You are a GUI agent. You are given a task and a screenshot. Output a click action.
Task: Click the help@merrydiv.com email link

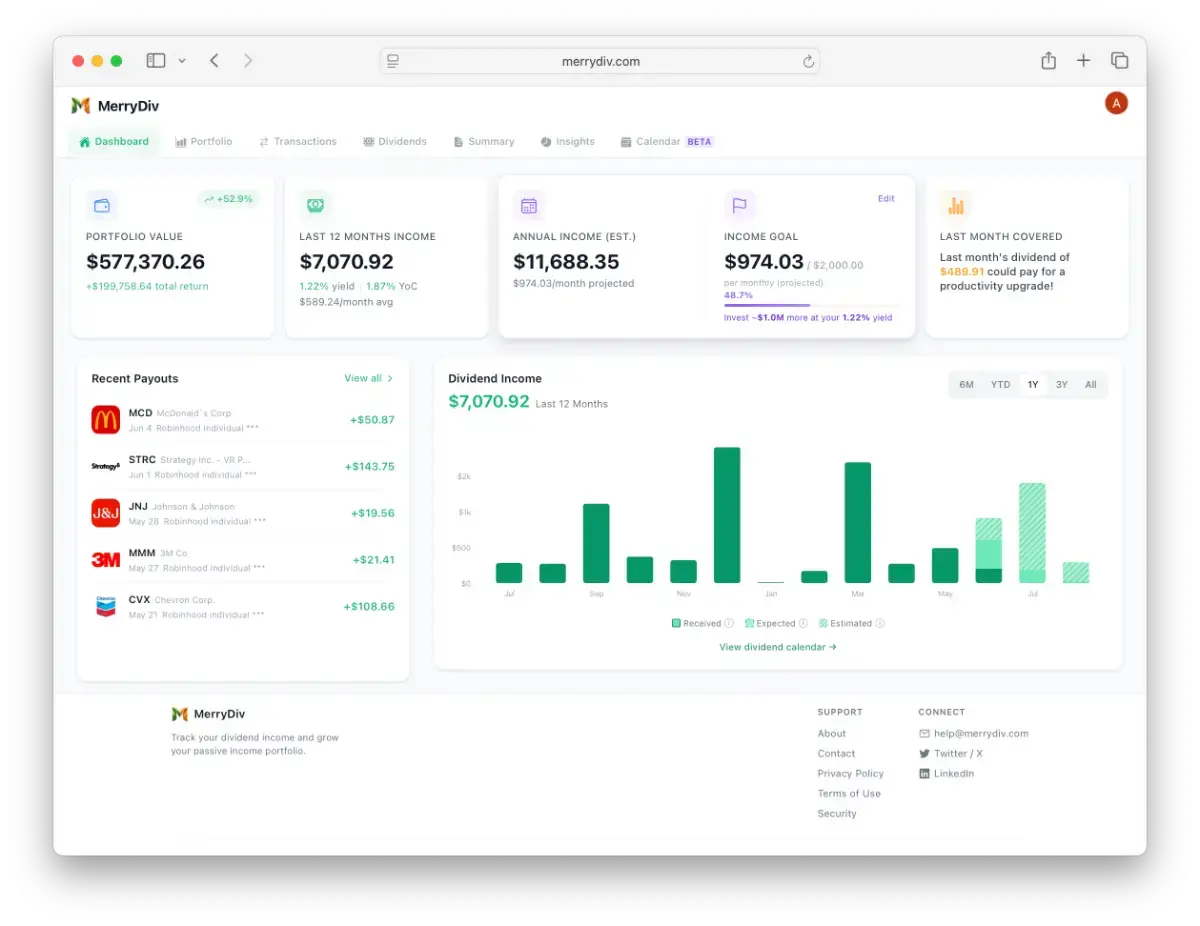(x=974, y=734)
